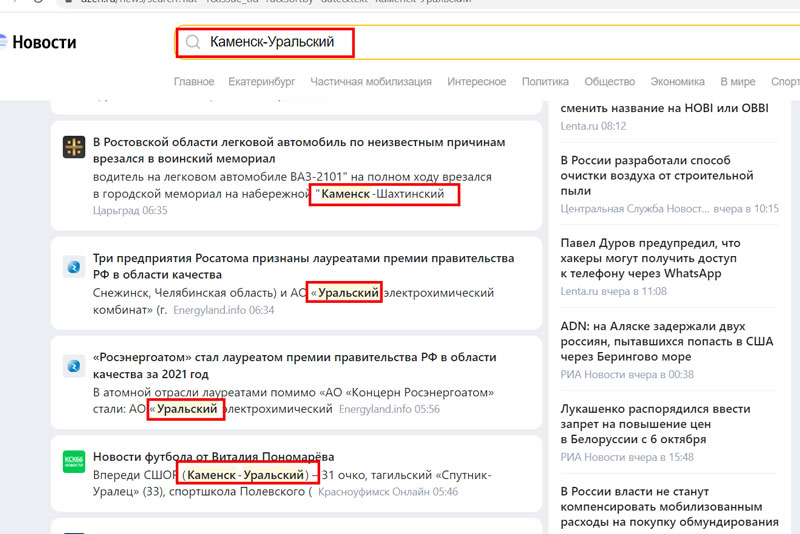Click Lenta.ru вчера в 11:08 label
800x534 pixels.
pyautogui.click(x=613, y=291)
